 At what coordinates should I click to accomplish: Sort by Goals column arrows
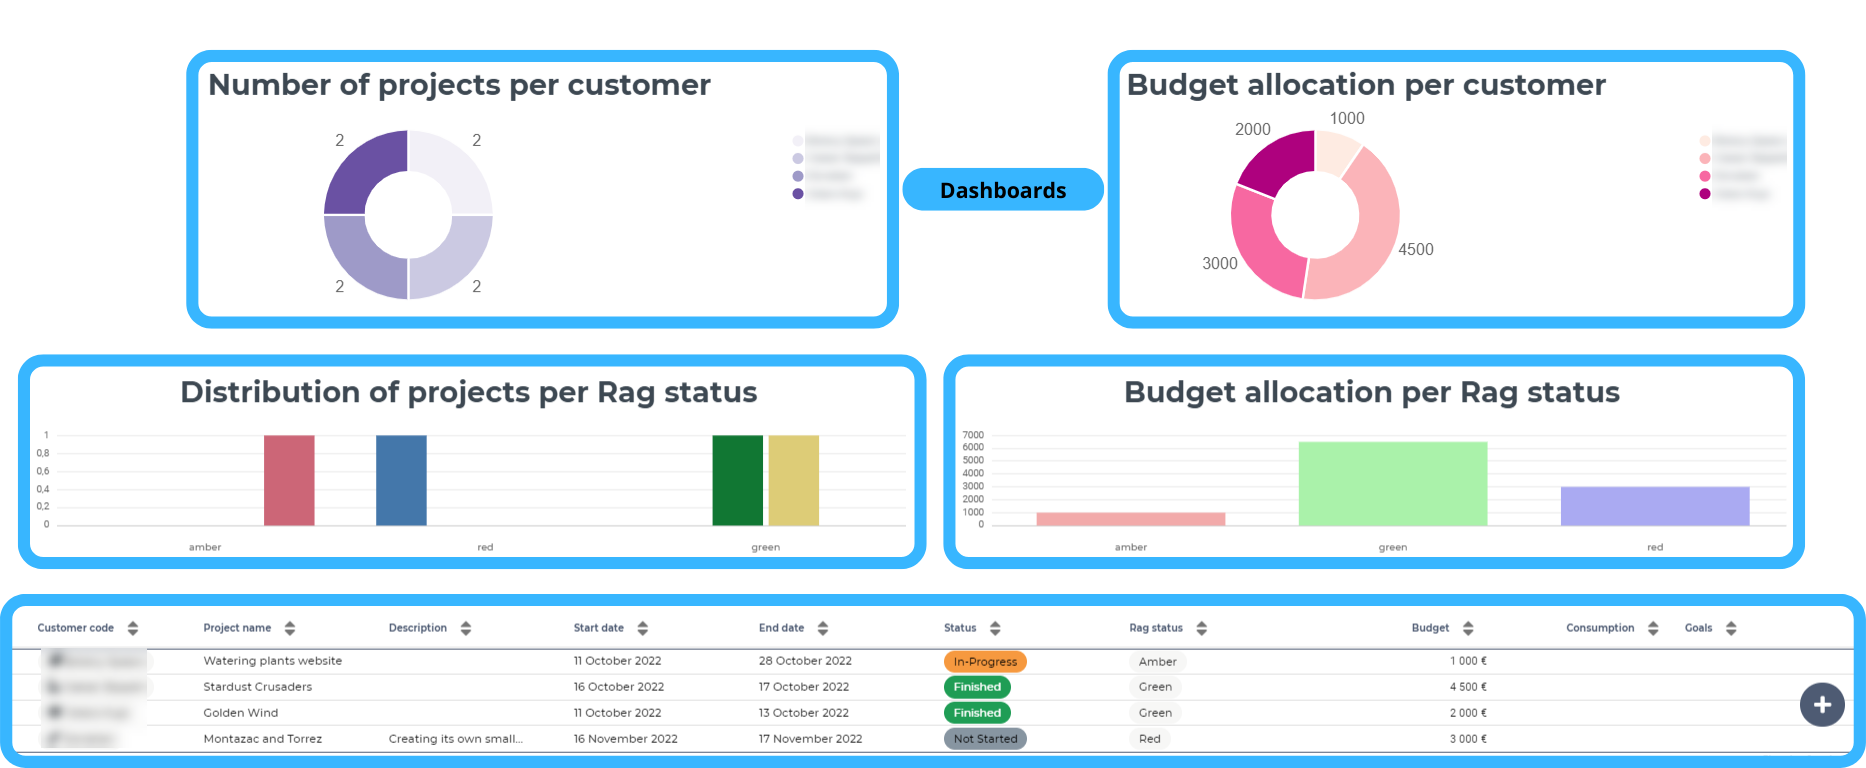(x=1731, y=628)
